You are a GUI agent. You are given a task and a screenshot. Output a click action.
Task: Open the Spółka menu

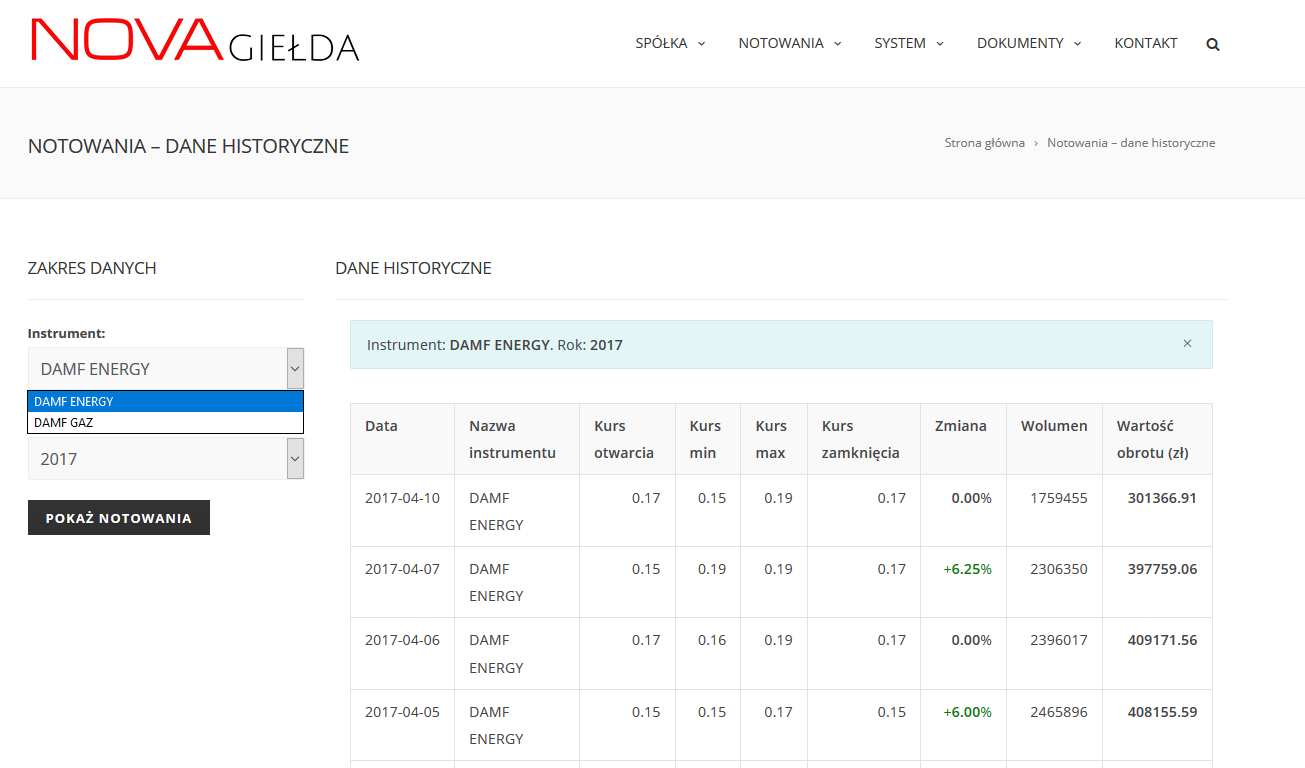[x=670, y=43]
